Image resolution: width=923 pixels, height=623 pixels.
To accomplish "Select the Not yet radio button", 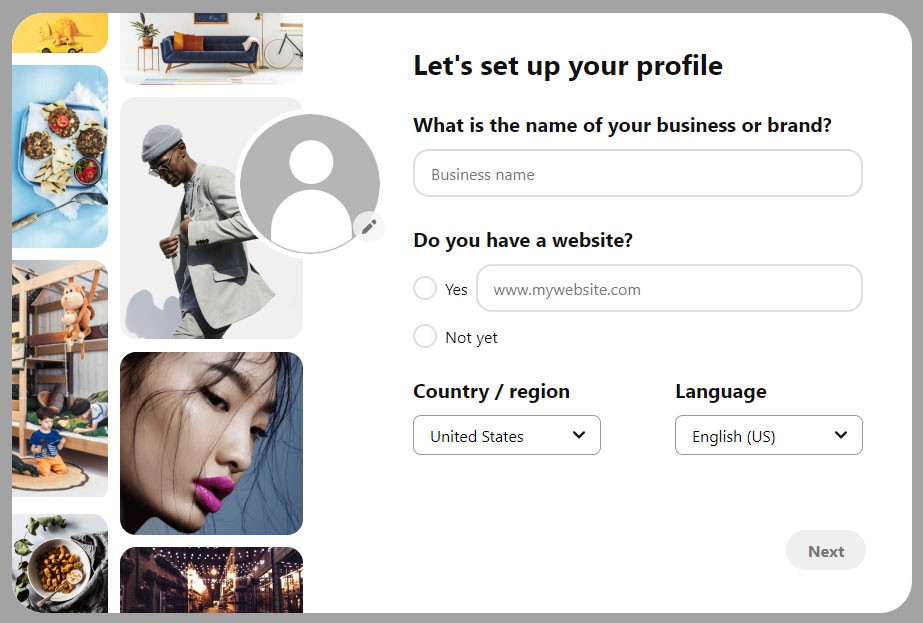I will (x=424, y=336).
